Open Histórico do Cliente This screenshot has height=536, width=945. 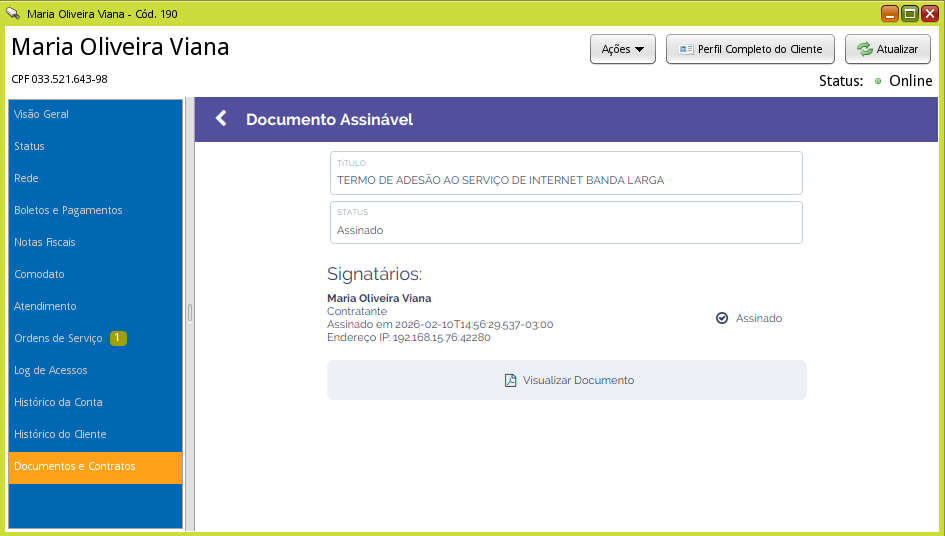click(95, 434)
